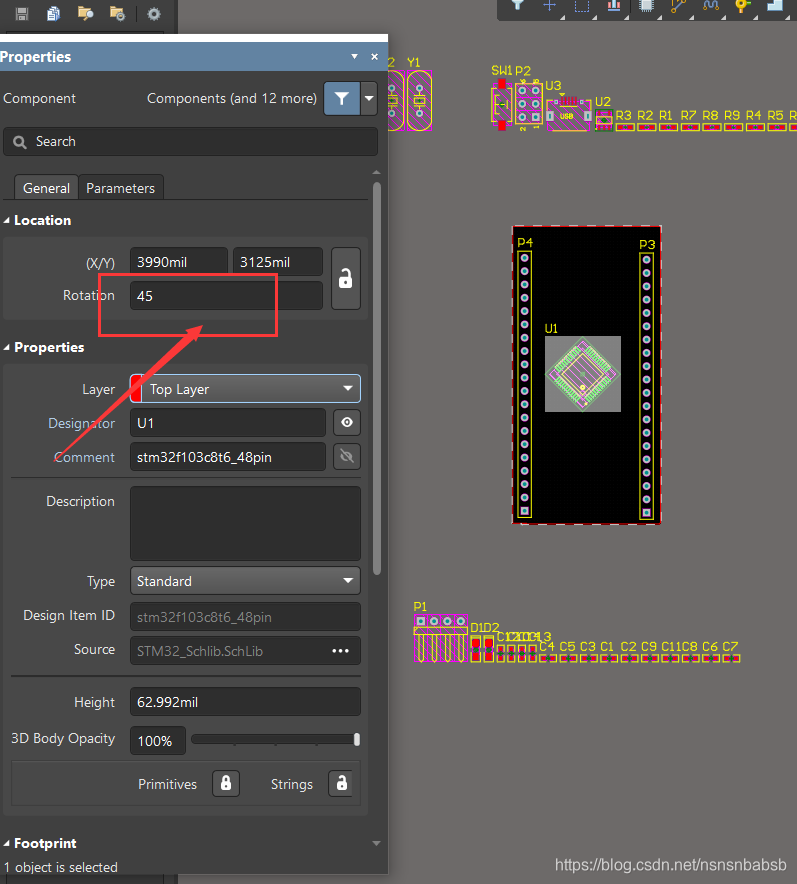Click the Search field
The image size is (797, 884).
tap(191, 142)
